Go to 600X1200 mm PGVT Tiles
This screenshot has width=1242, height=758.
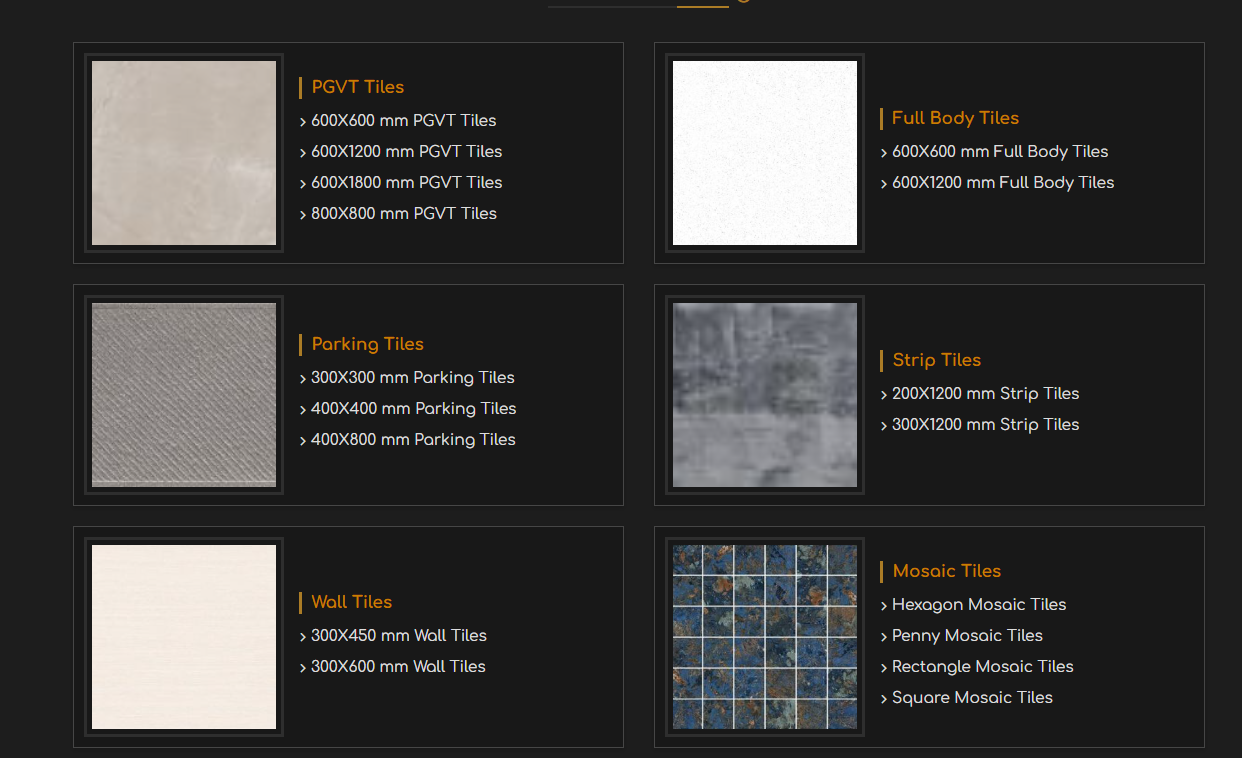406,152
